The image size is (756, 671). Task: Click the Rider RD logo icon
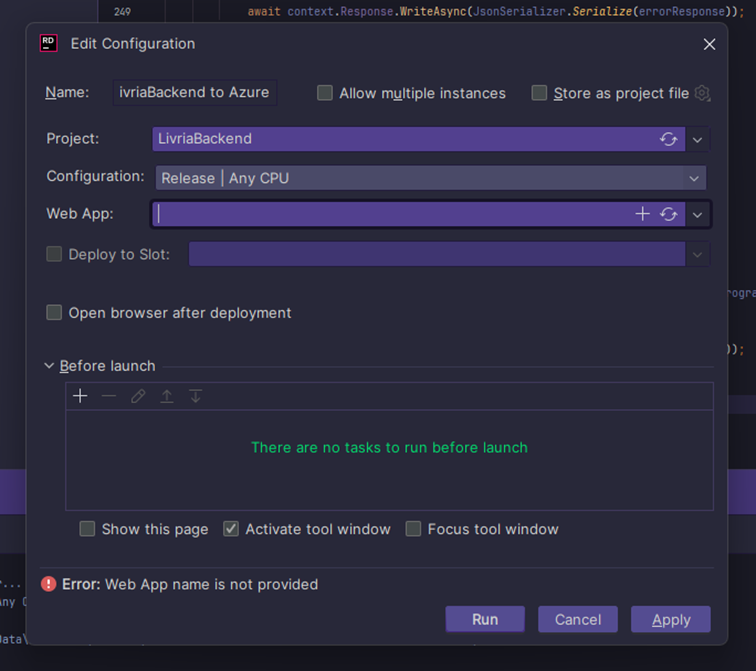pos(49,43)
